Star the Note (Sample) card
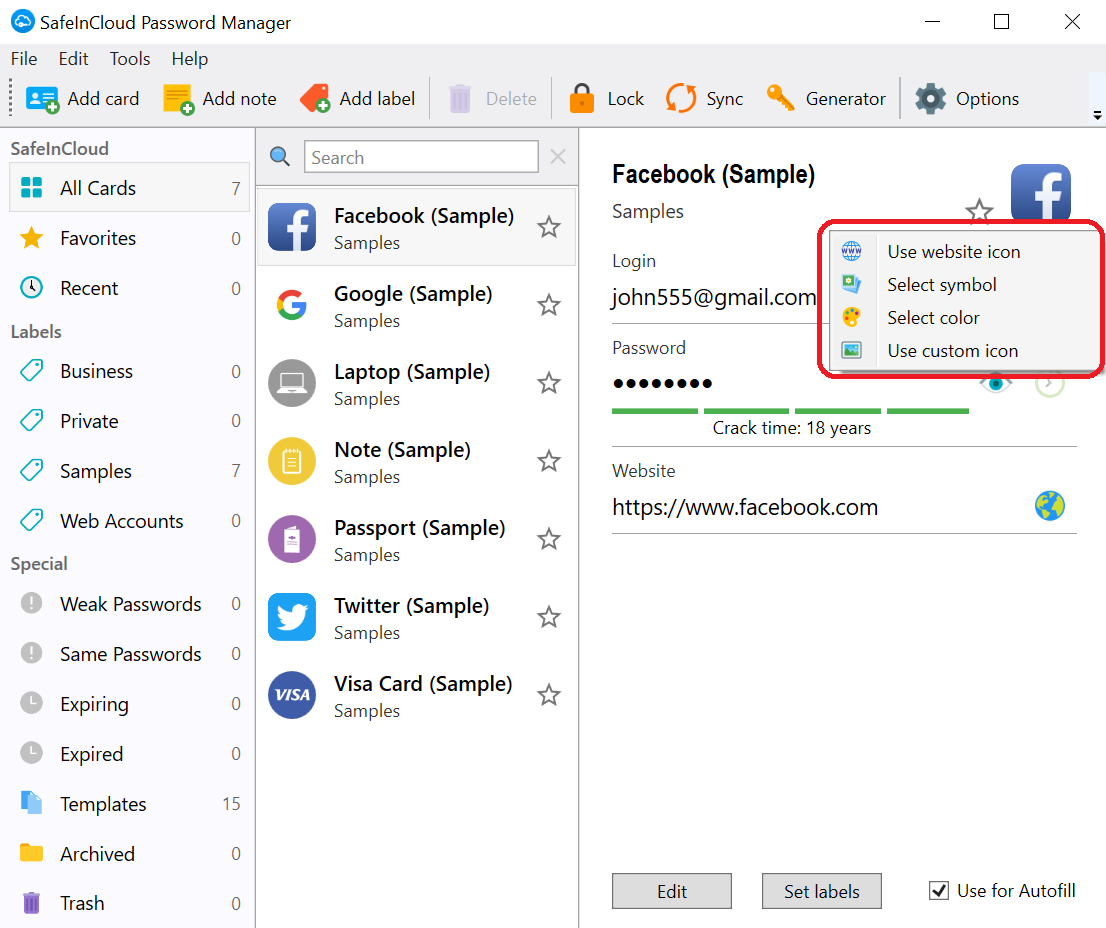This screenshot has width=1106, height=928. (x=549, y=461)
